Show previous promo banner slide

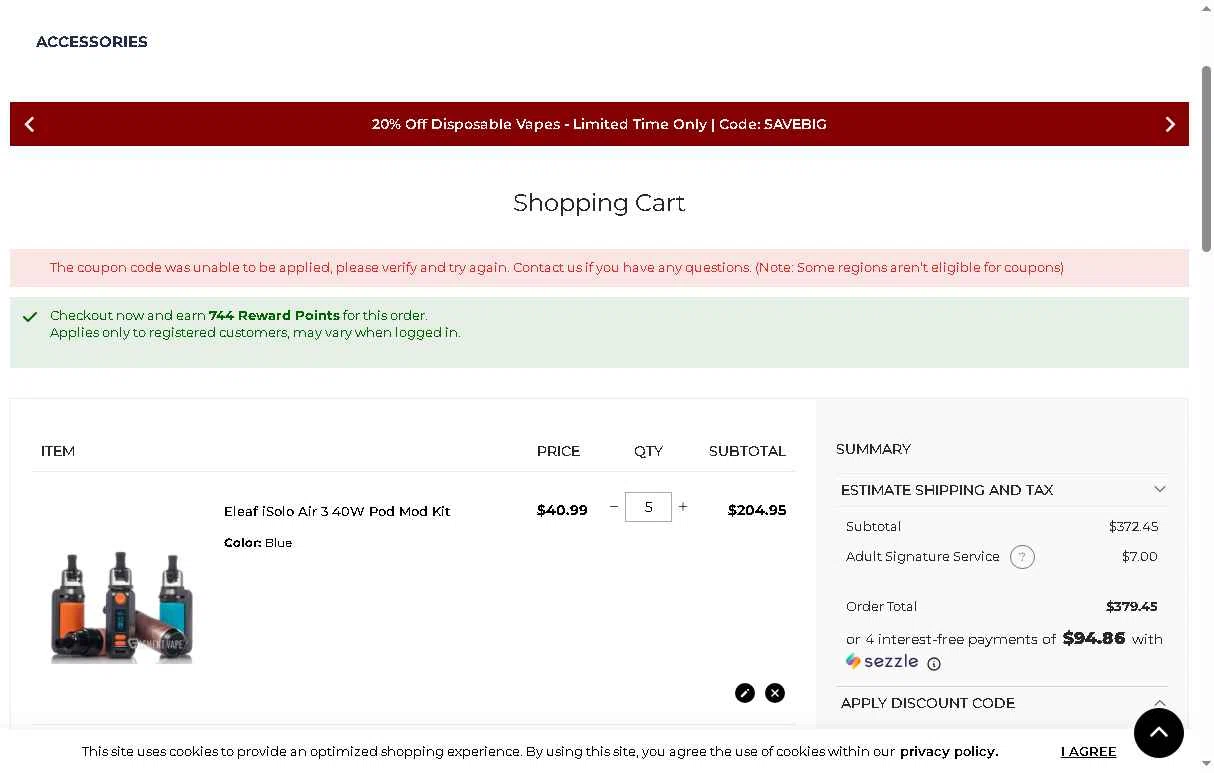pos(30,124)
